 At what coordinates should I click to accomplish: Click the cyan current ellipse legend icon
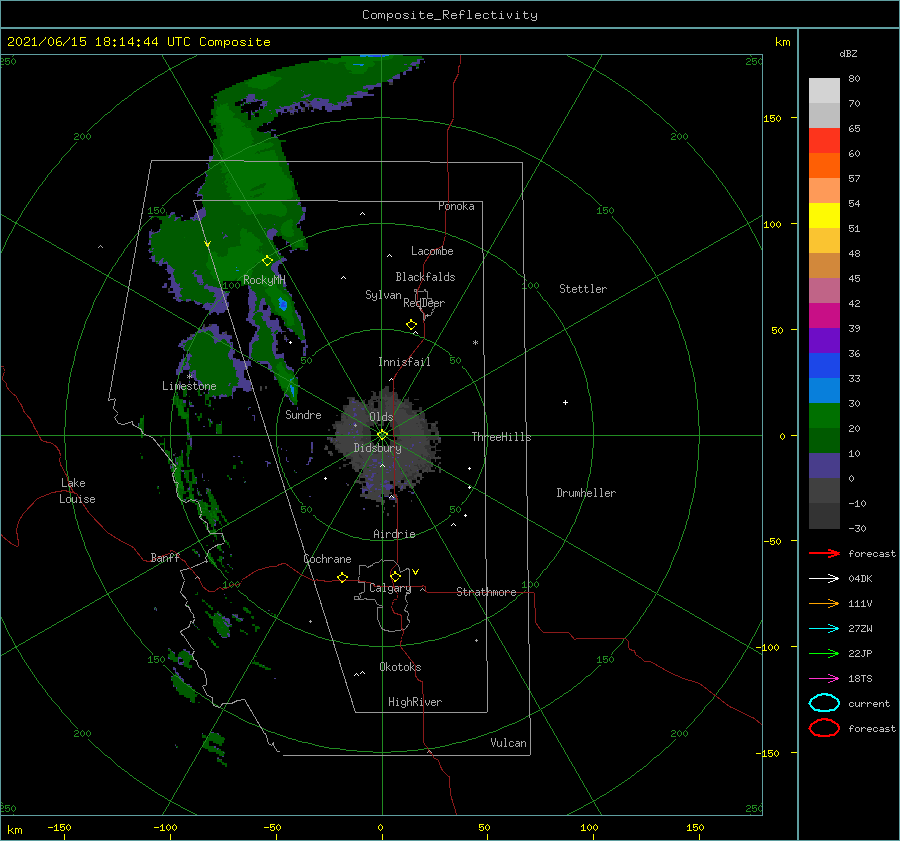pos(824,703)
